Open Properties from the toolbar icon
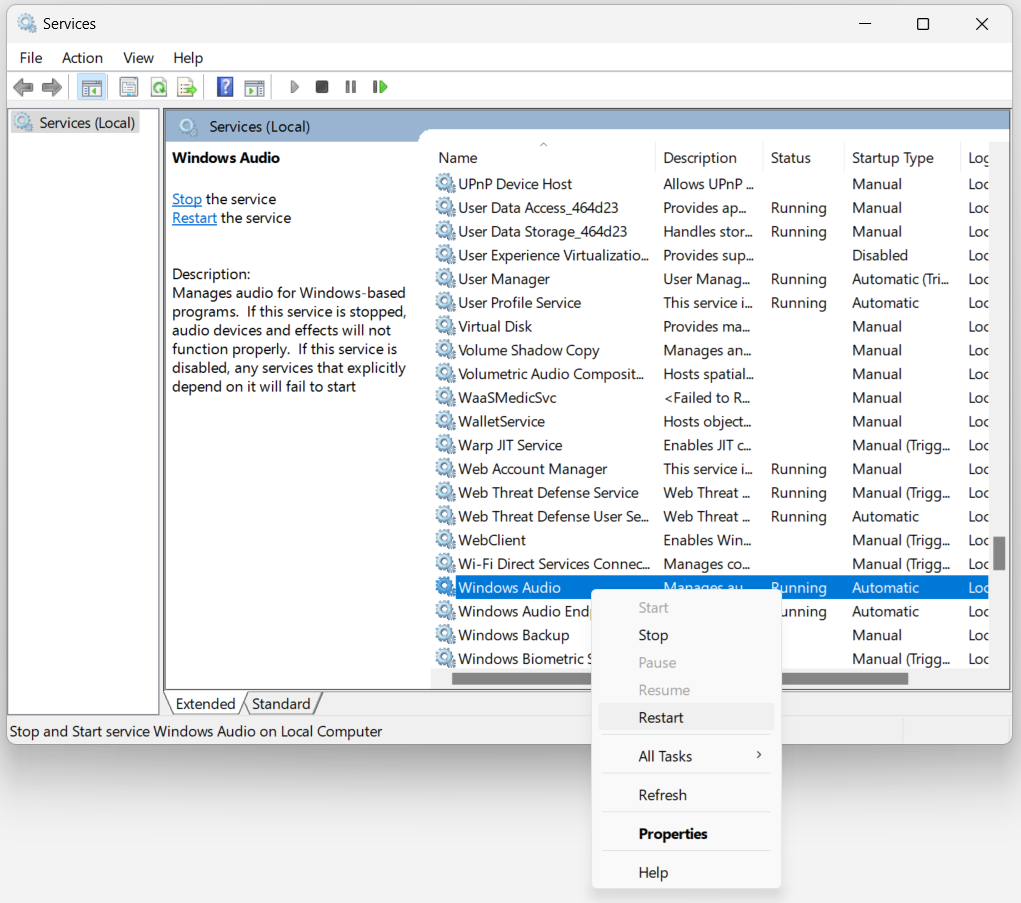The height and width of the screenshot is (903, 1021). coord(129,87)
